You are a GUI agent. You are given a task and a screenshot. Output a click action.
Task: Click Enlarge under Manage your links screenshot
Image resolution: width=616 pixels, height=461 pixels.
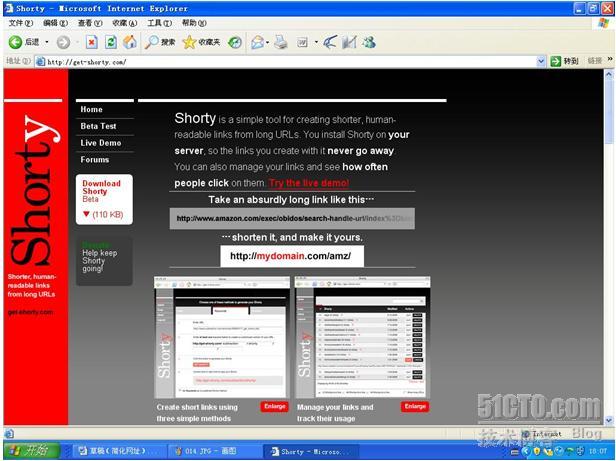415,406
